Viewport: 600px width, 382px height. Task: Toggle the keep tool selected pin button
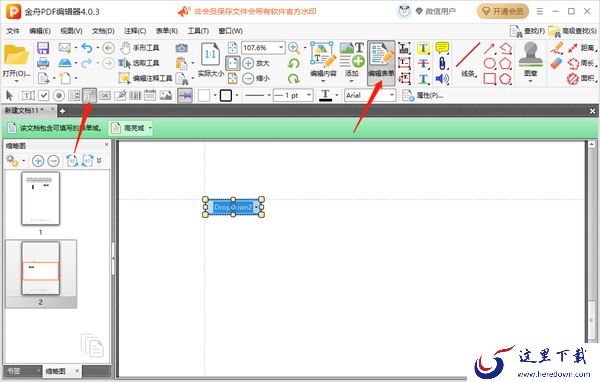click(185, 95)
